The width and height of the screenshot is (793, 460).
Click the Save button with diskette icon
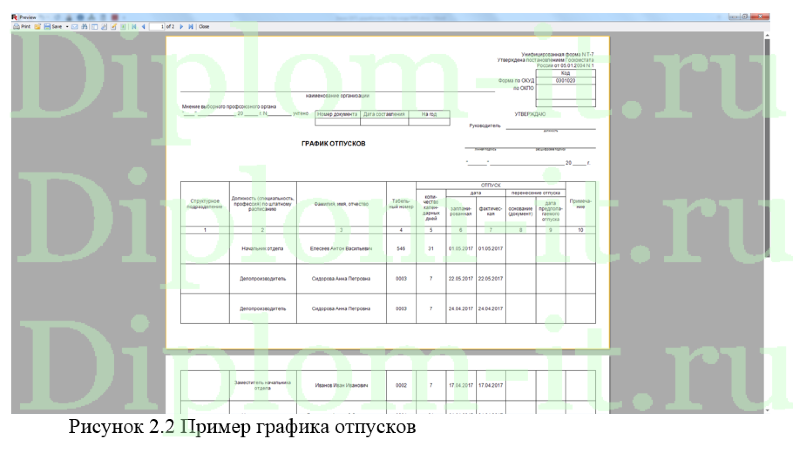coord(53,26)
